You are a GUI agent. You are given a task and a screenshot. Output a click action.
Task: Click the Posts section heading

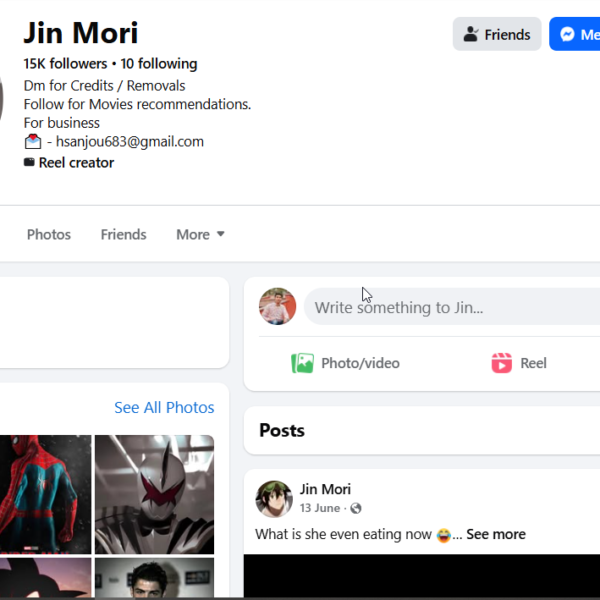point(282,430)
